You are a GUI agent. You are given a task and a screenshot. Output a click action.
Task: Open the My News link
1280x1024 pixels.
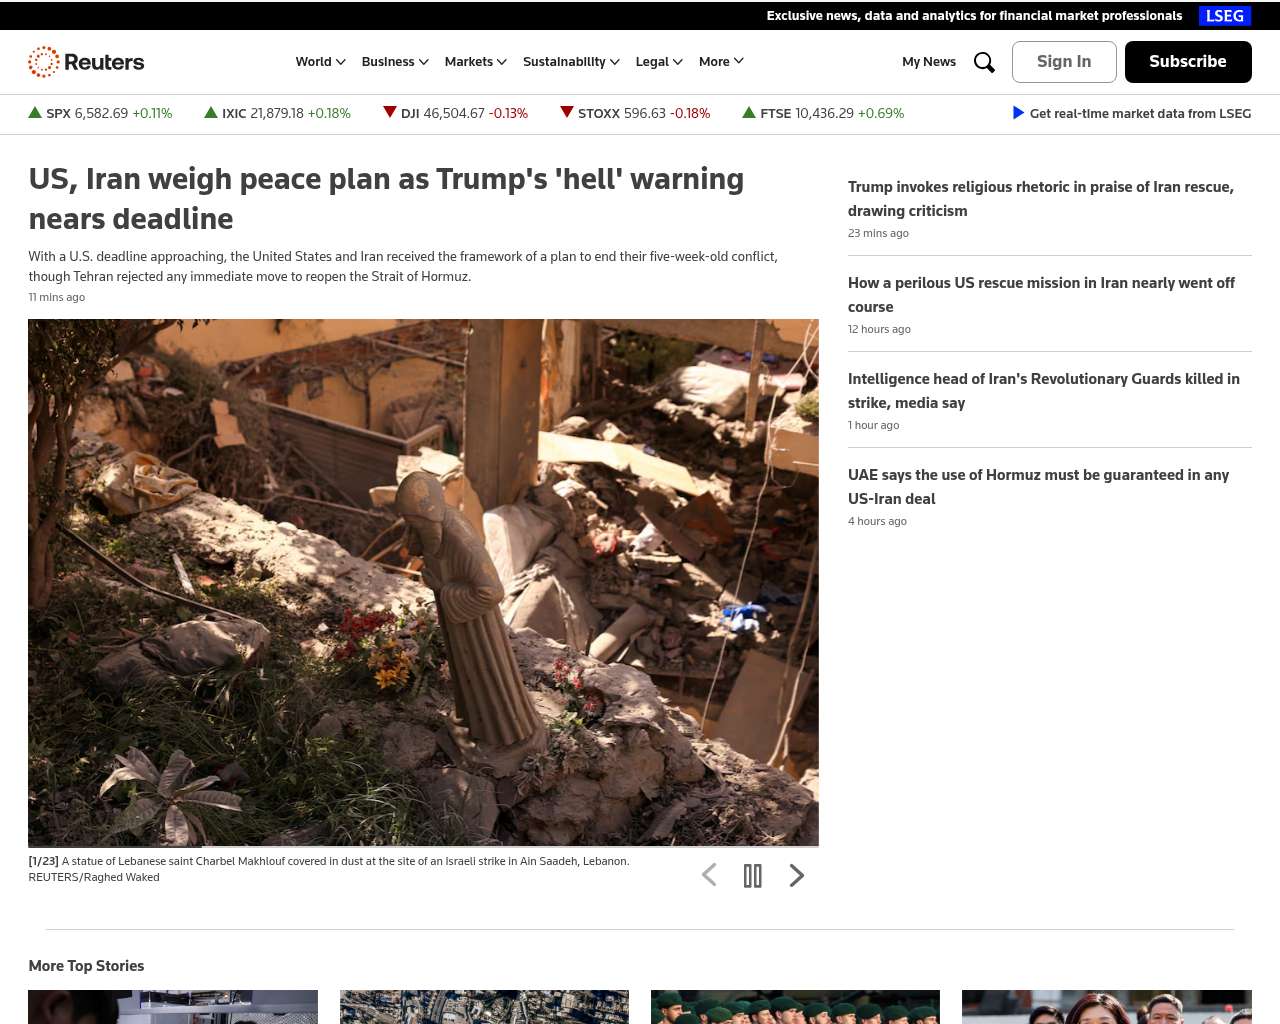(929, 62)
